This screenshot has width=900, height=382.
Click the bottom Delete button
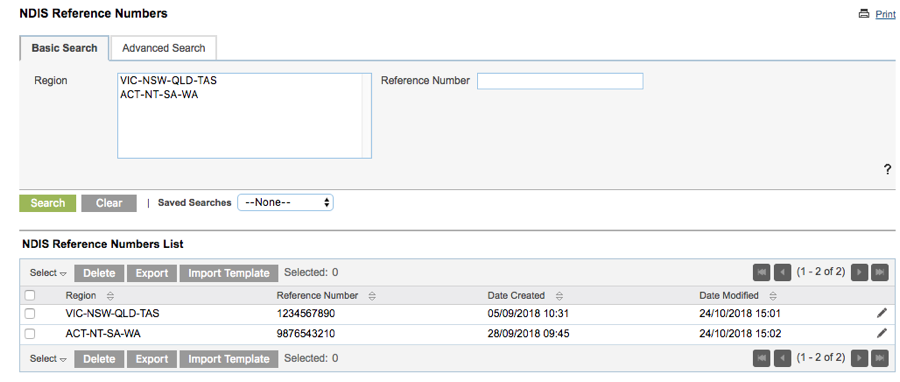click(99, 359)
